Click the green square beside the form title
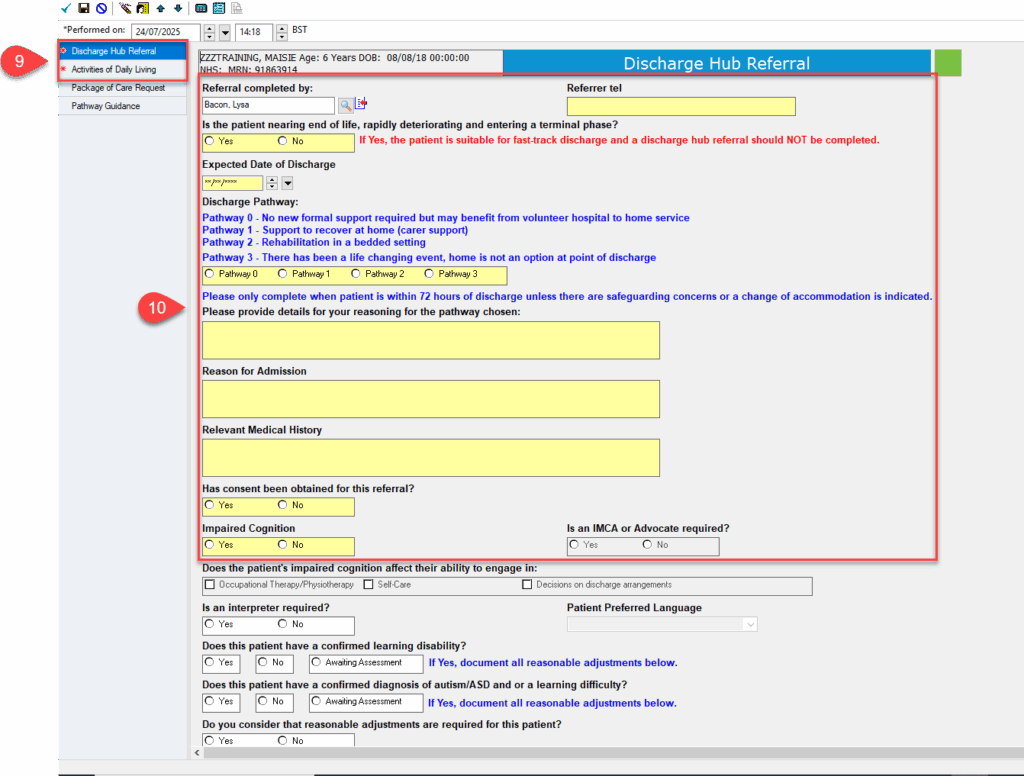Viewport: 1024px width, 776px height. 948,63
